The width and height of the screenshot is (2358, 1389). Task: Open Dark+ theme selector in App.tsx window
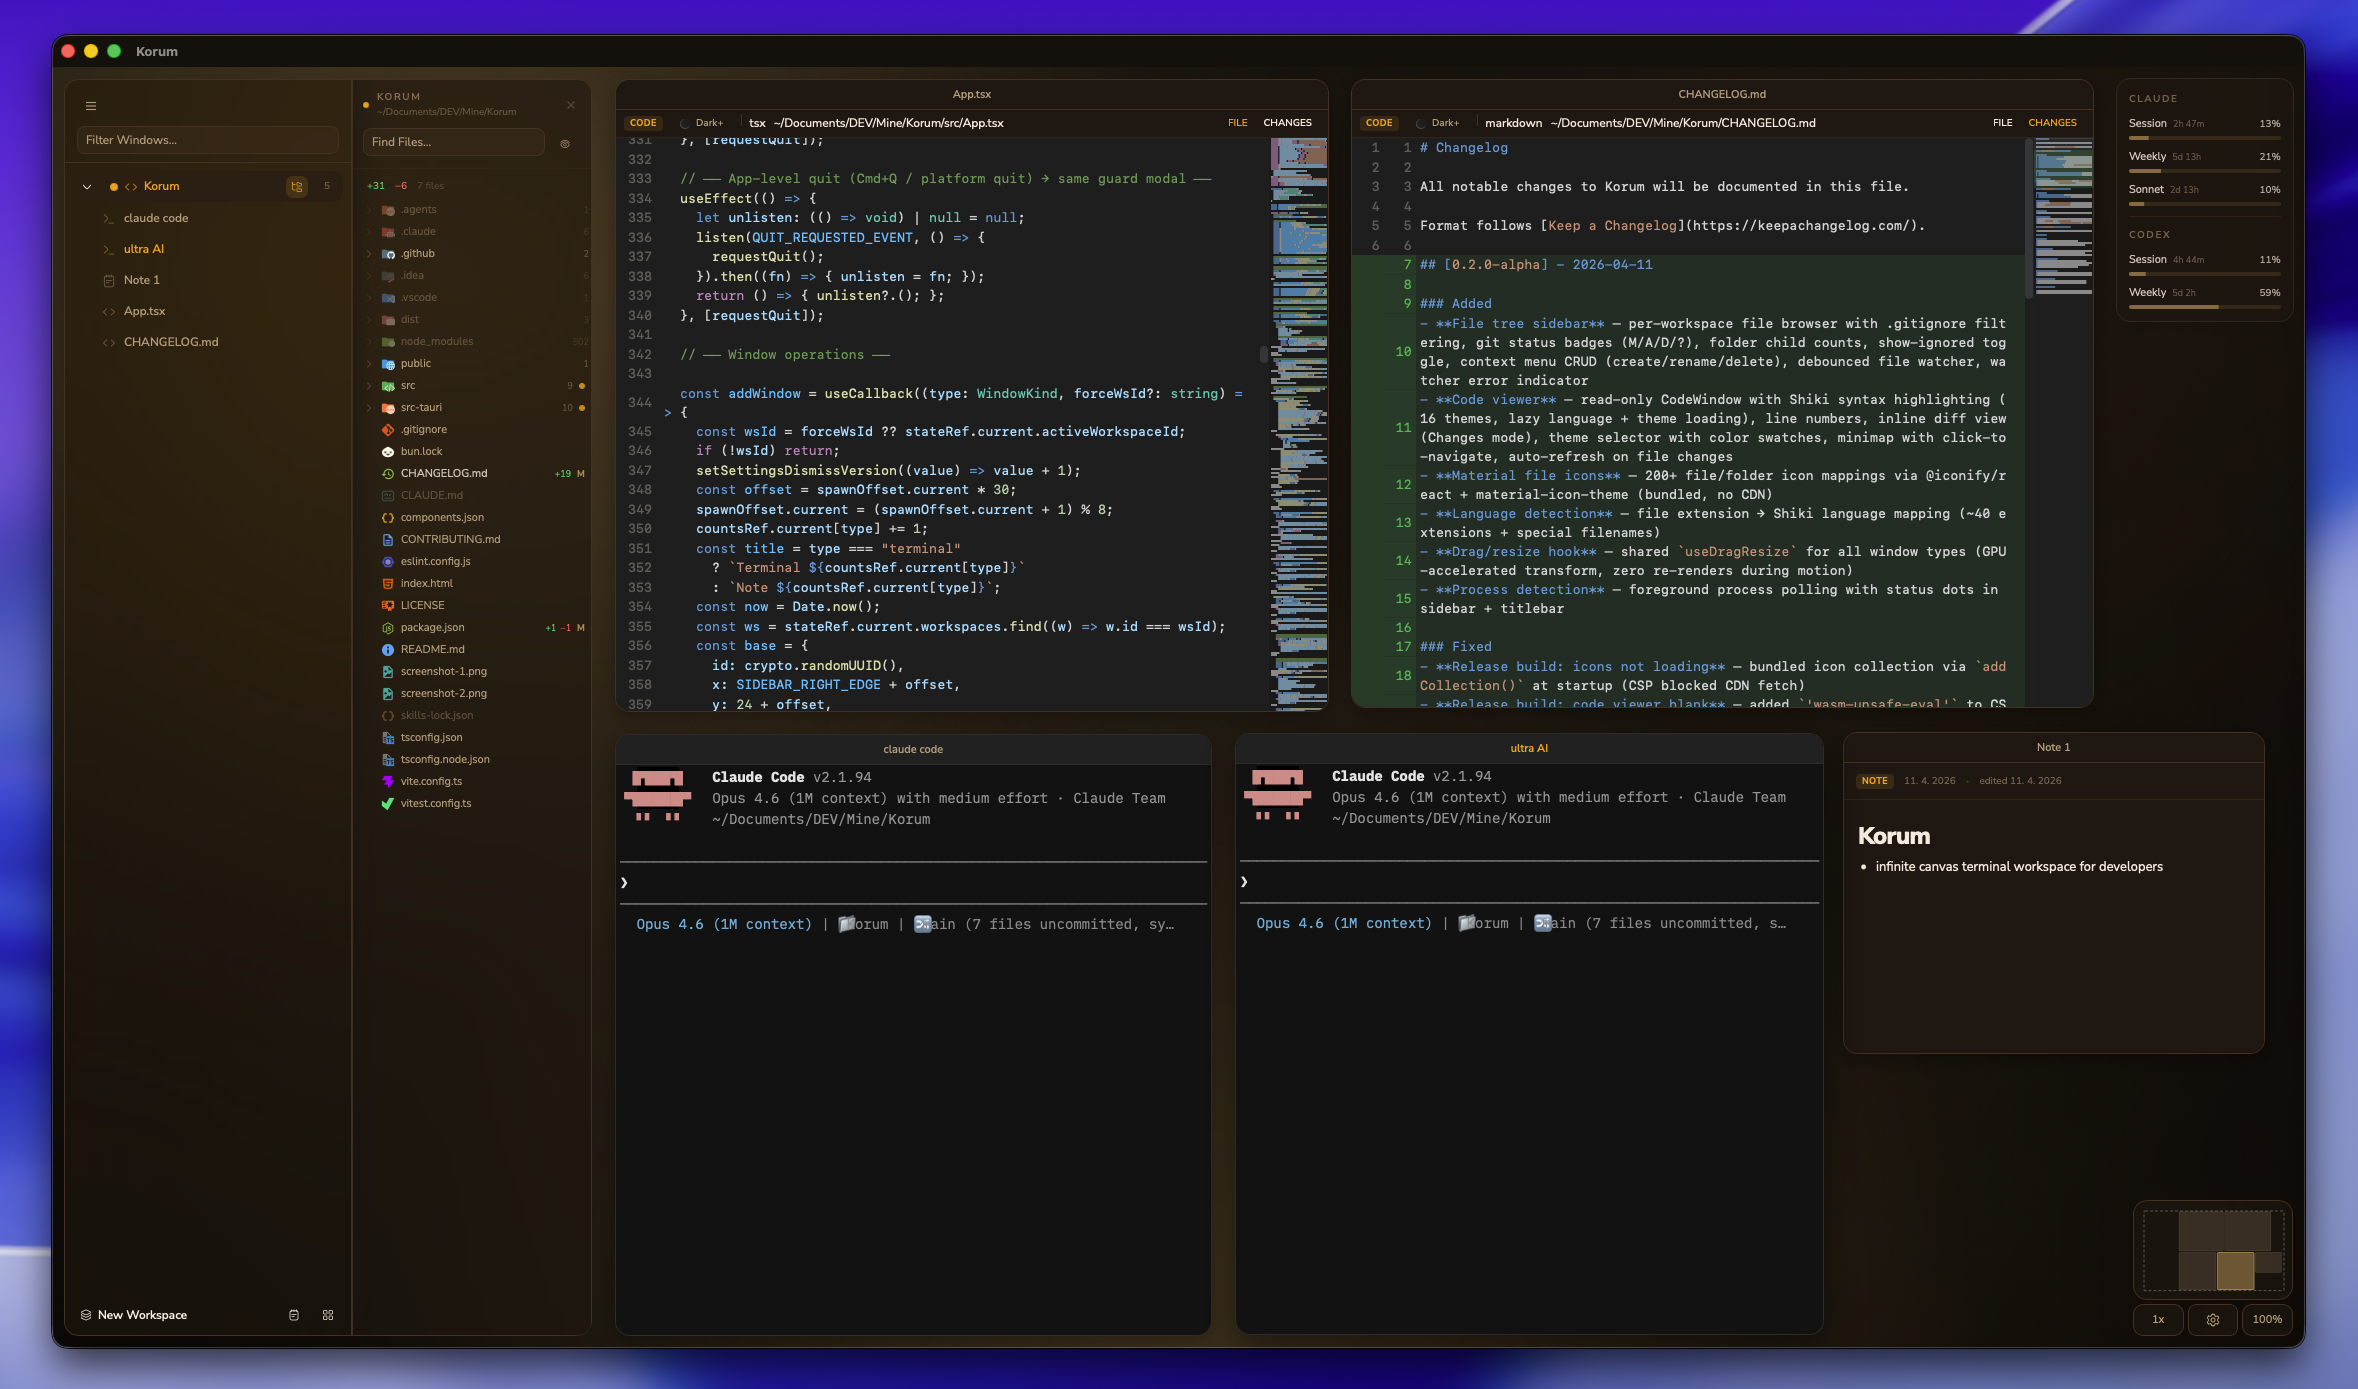point(702,123)
